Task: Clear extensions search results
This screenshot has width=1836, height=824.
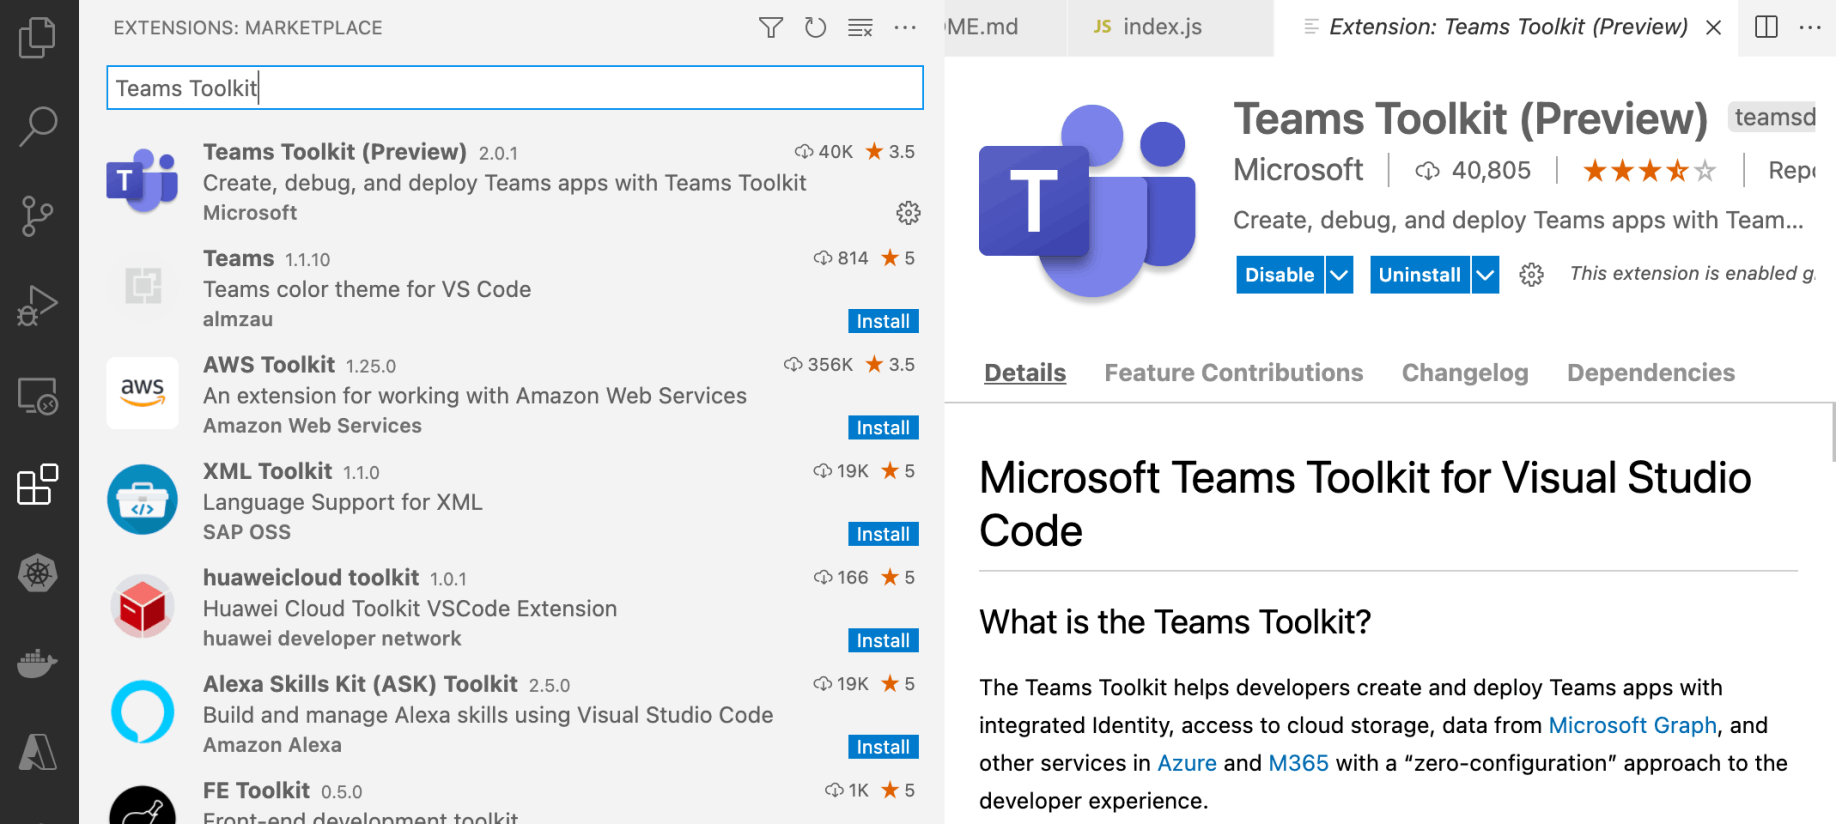Action: point(860,28)
